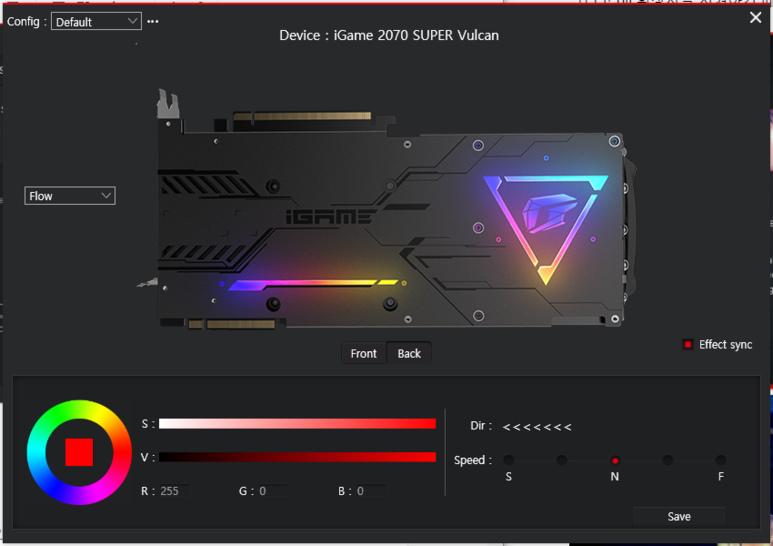This screenshot has width=773, height=546.
Task: Open the Config Default dropdown
Action: [96, 21]
